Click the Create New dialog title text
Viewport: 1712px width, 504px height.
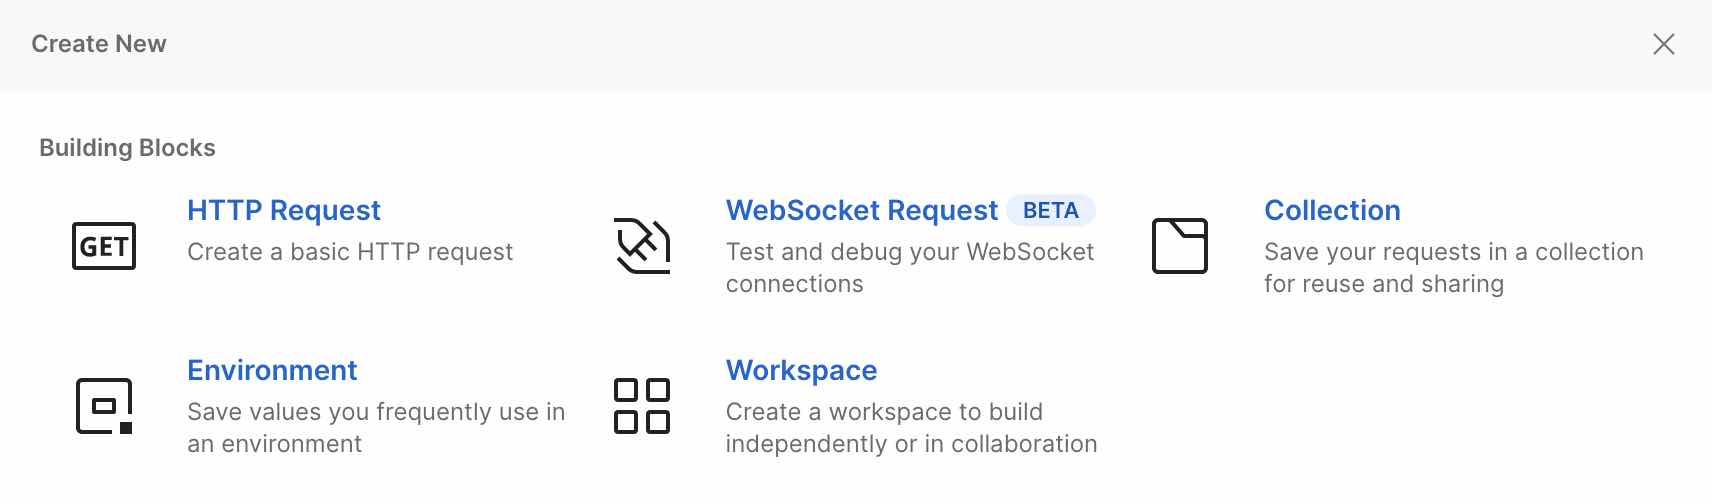[x=99, y=44]
